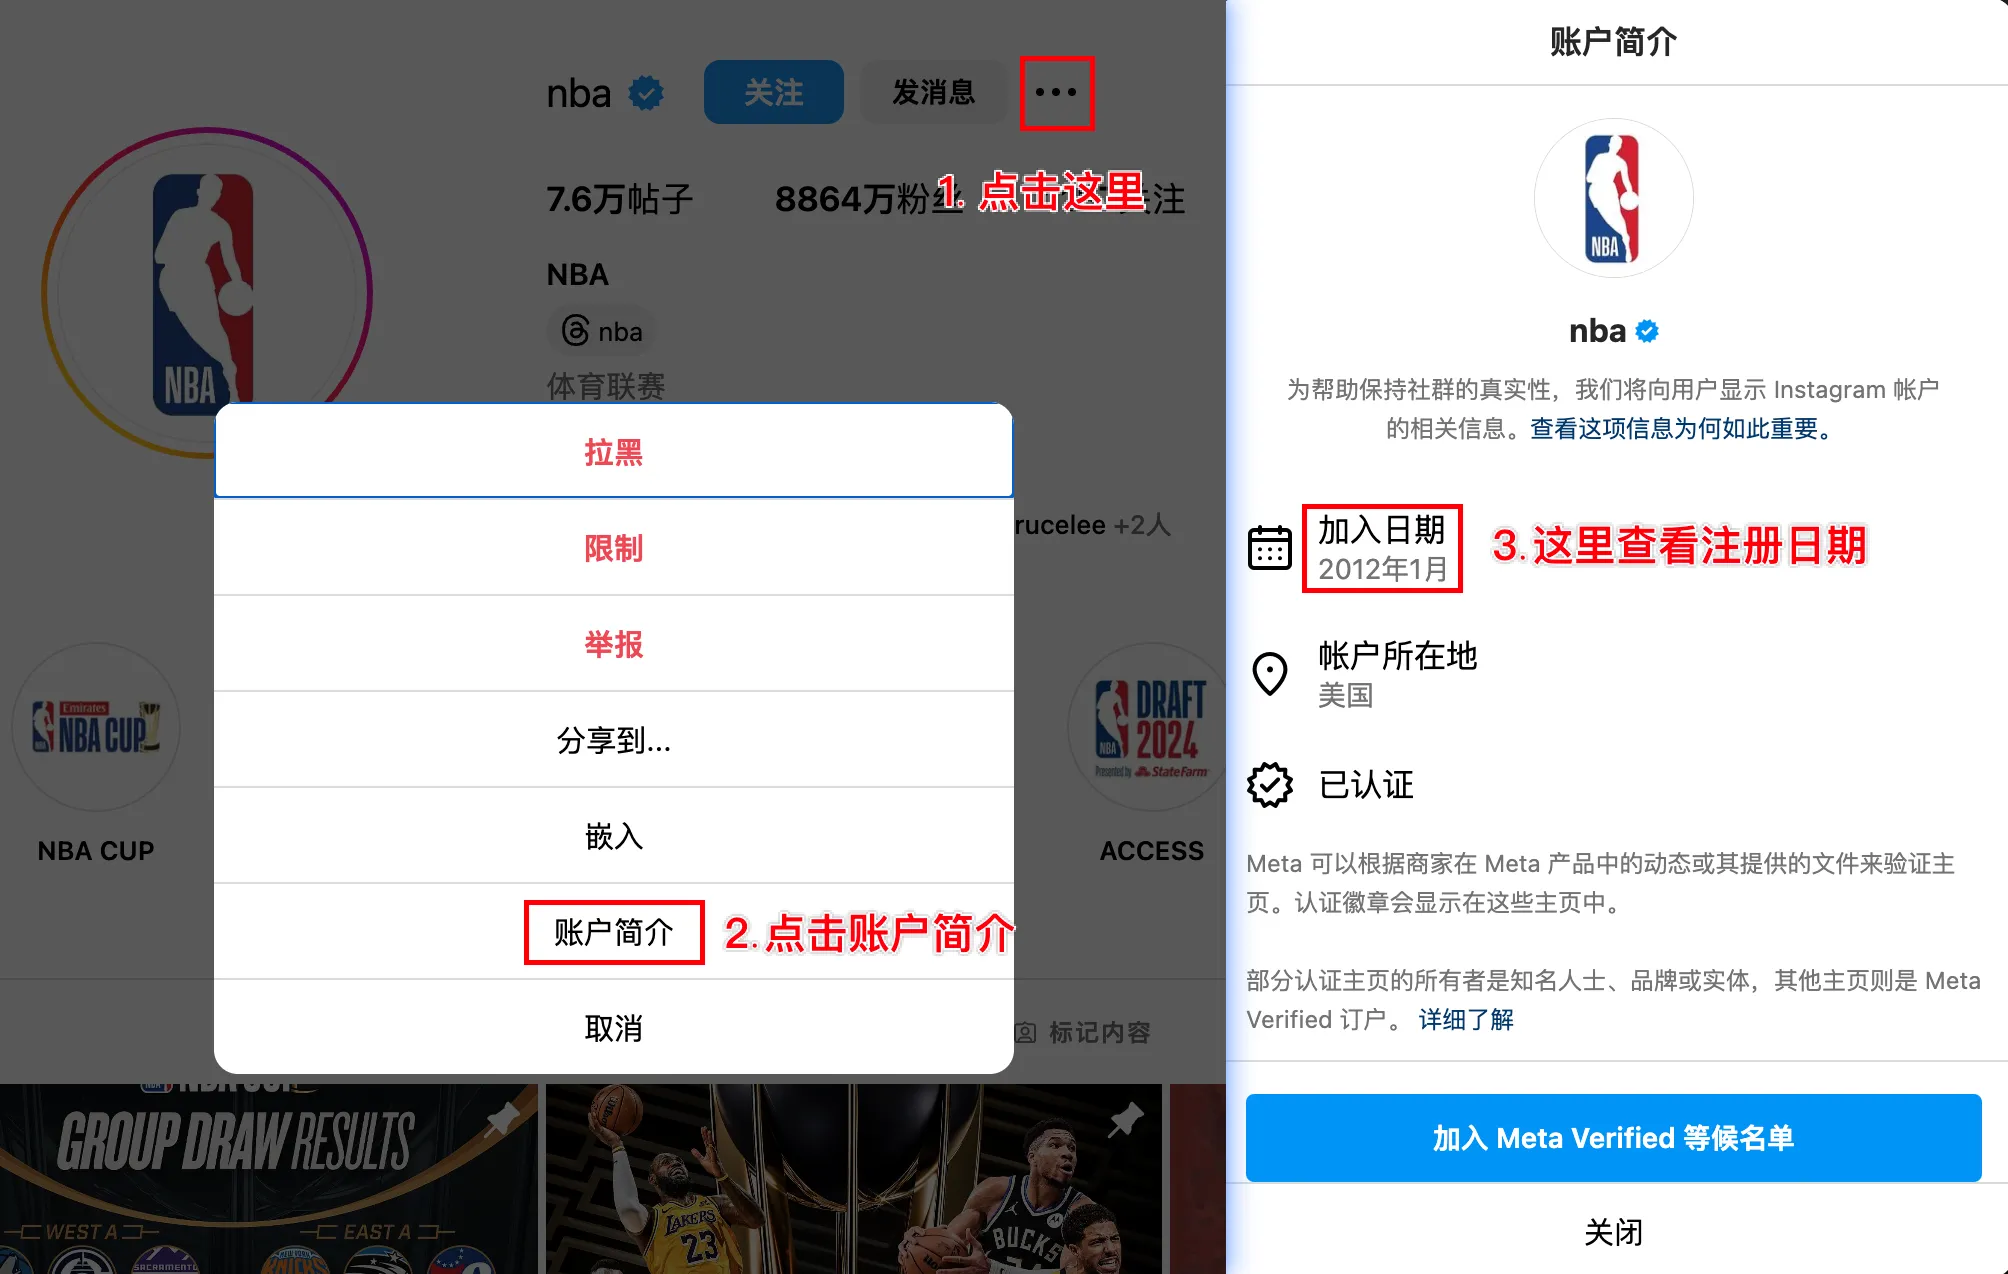Click the NBA avatar in the 账户简介 panel
The width and height of the screenshot is (2008, 1274).
coord(1614,198)
